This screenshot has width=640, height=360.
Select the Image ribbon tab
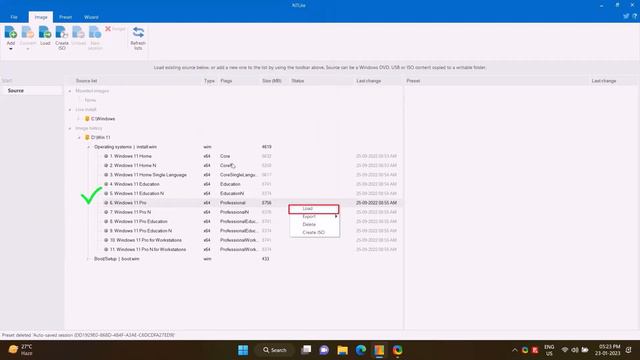[41, 17]
